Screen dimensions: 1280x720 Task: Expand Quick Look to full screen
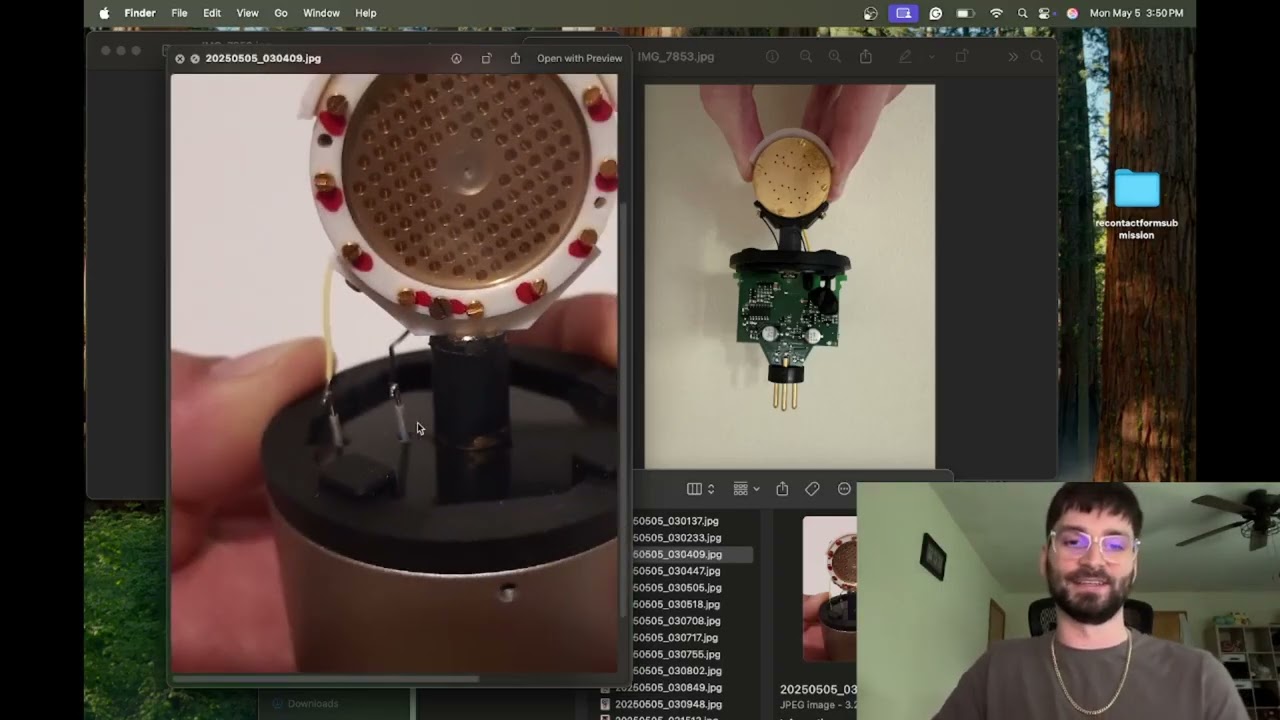[x=195, y=59]
